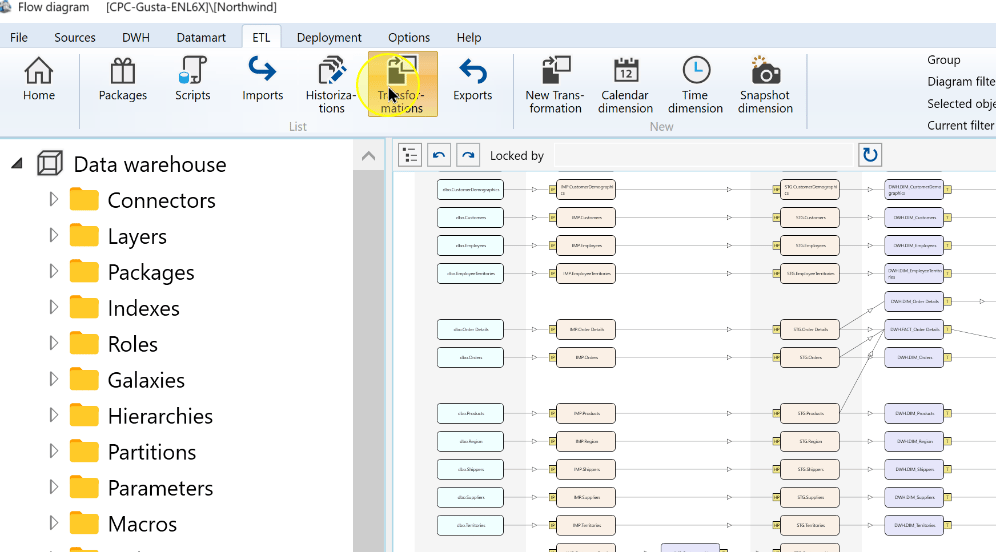Switch to the Sources tab
996x552 pixels.
point(75,37)
